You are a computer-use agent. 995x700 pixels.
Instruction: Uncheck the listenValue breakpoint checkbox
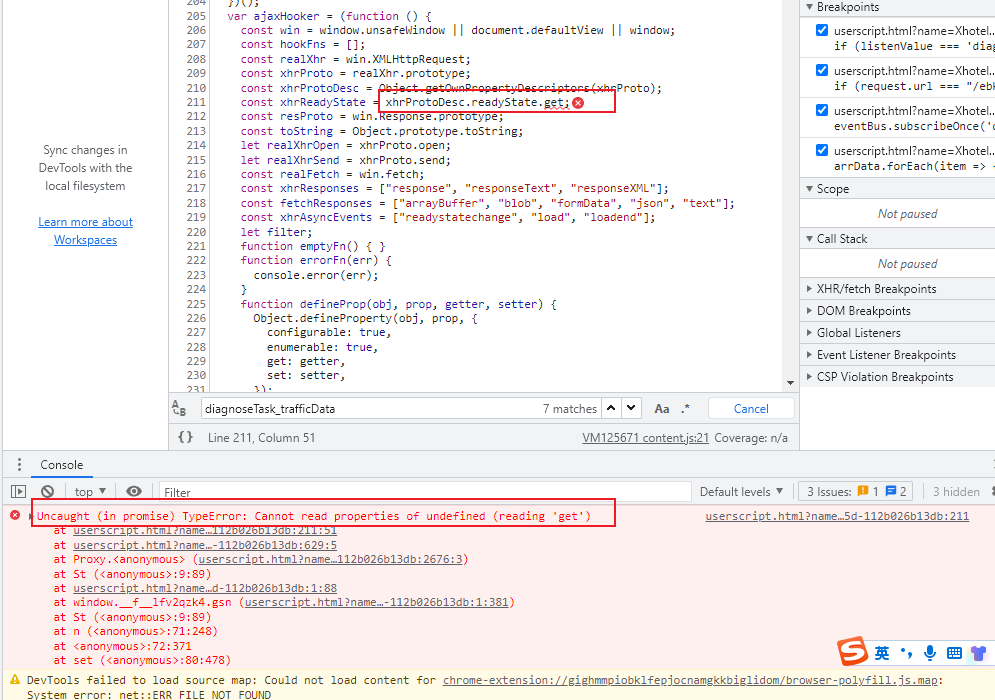coord(821,30)
